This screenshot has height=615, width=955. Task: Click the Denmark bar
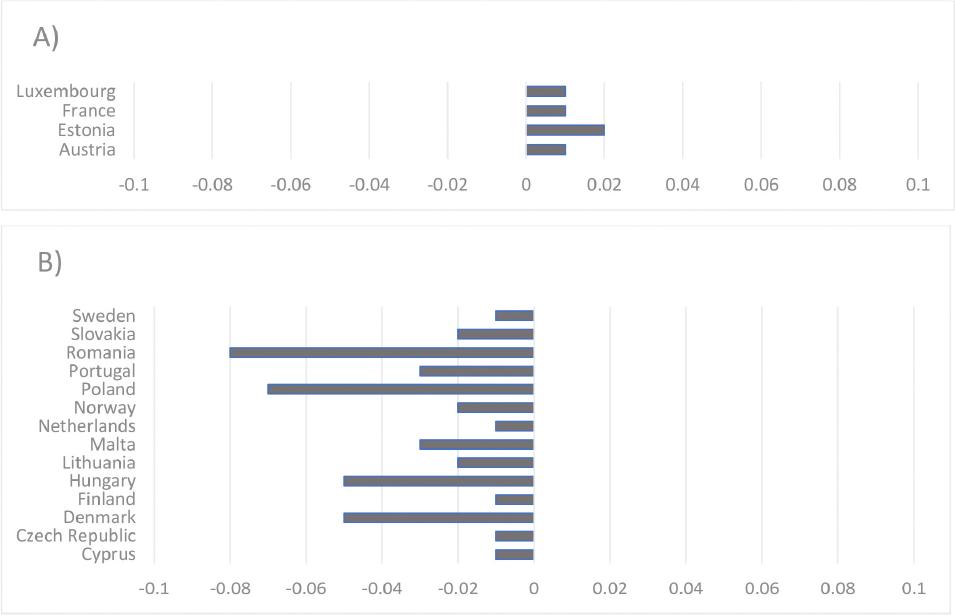(438, 518)
